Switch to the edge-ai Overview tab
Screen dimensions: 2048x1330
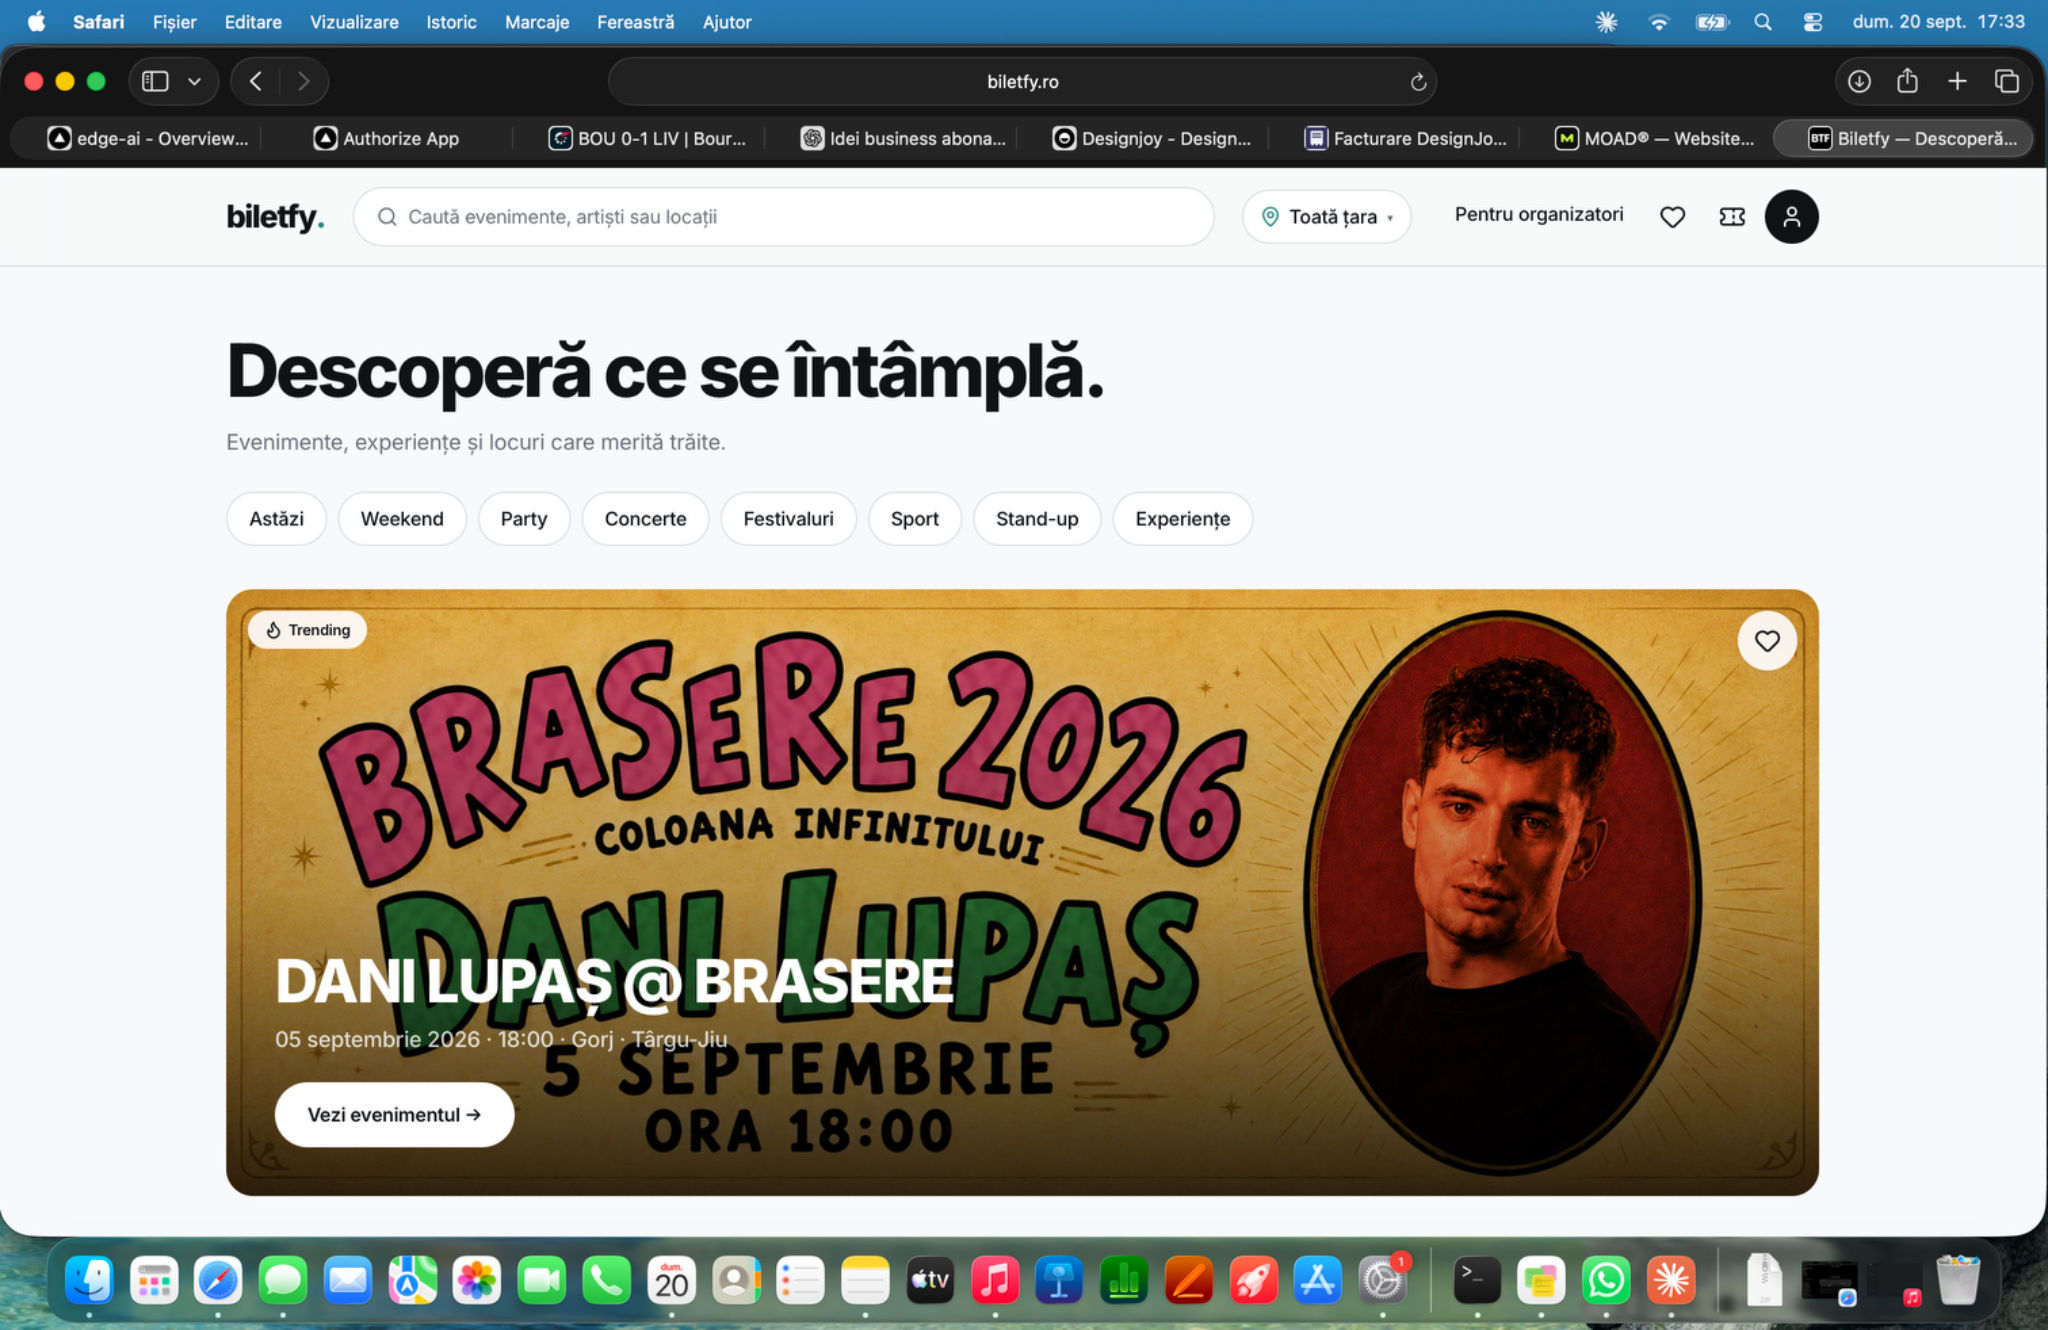point(146,138)
